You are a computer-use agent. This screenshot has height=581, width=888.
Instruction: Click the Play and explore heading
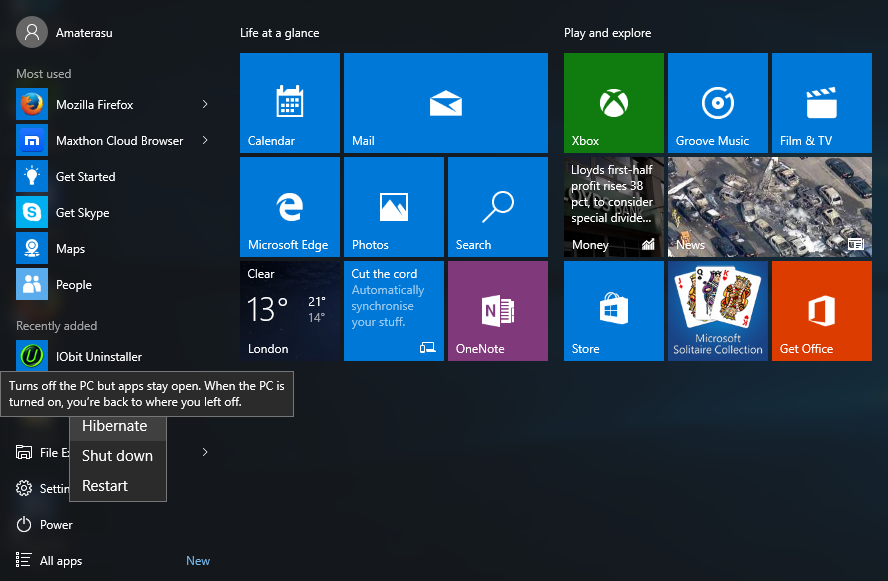[x=607, y=33]
